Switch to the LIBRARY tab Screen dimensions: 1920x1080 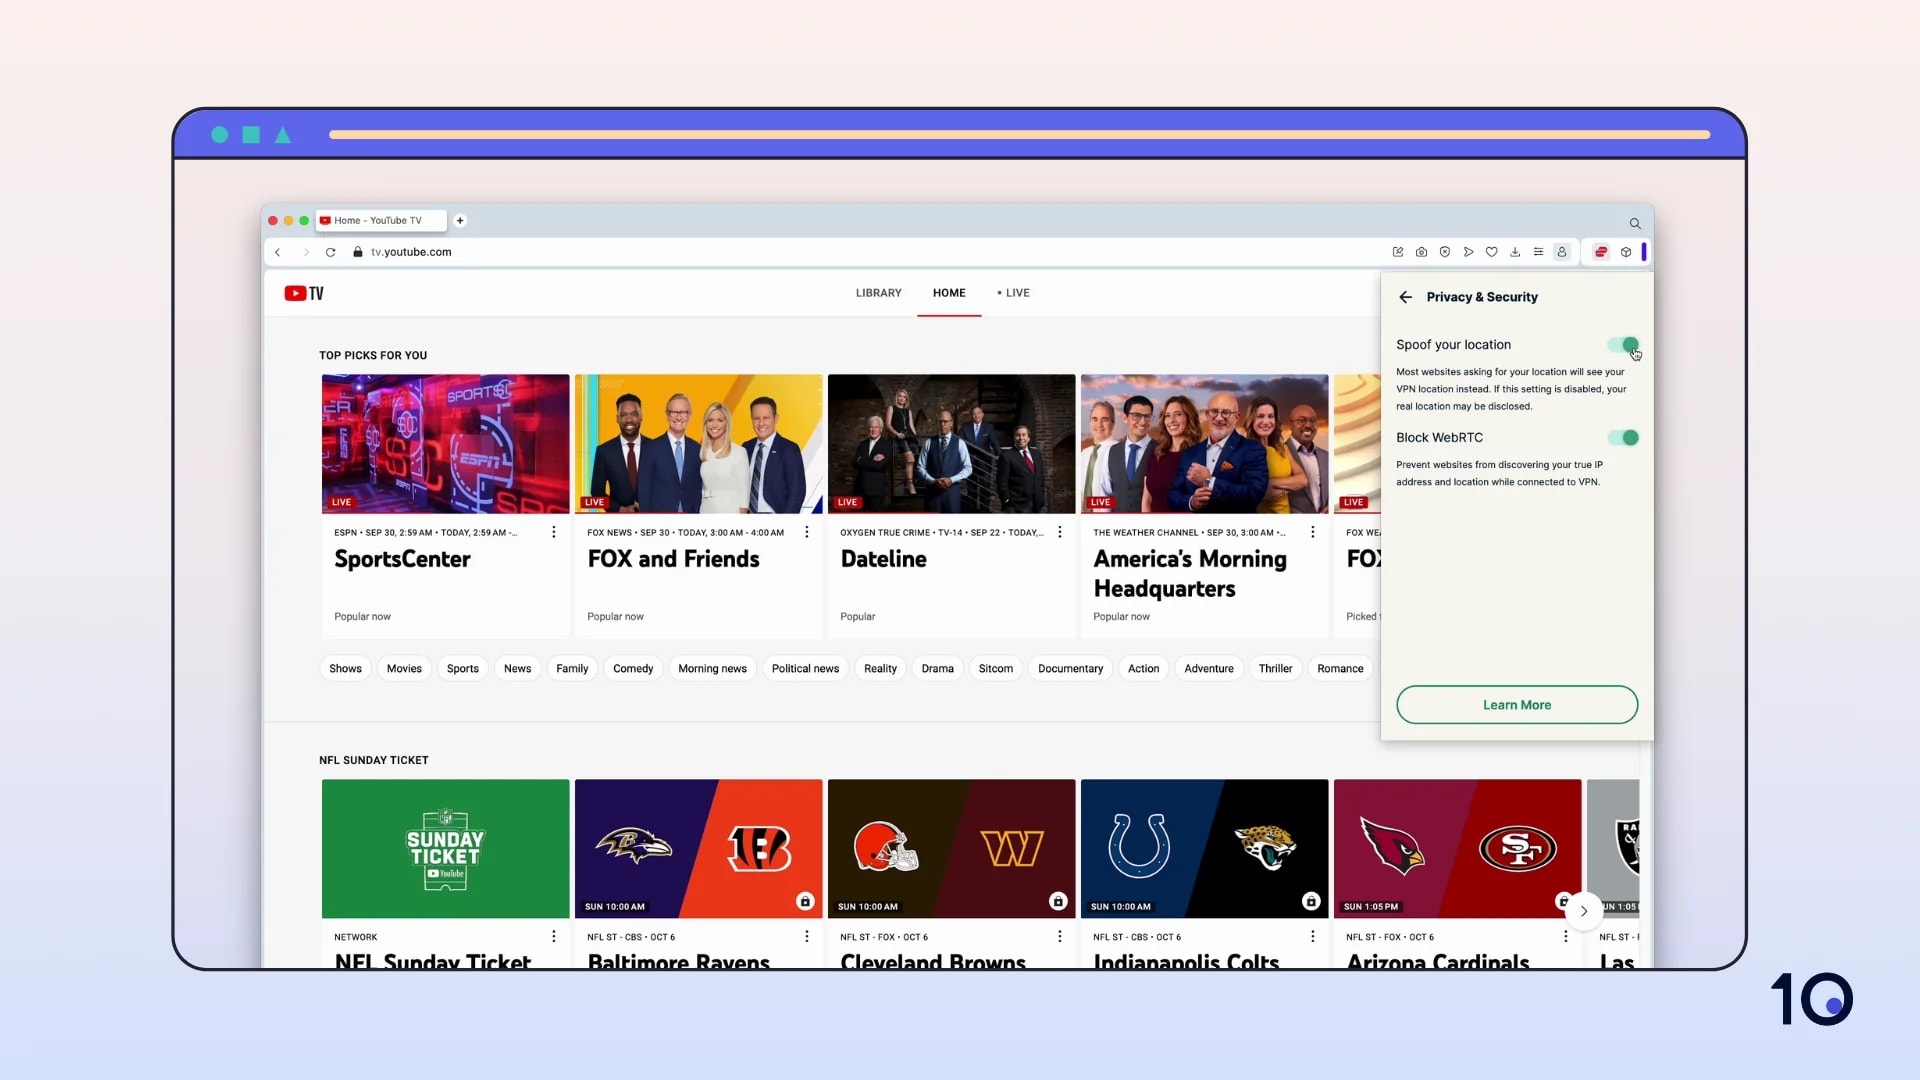click(x=878, y=293)
